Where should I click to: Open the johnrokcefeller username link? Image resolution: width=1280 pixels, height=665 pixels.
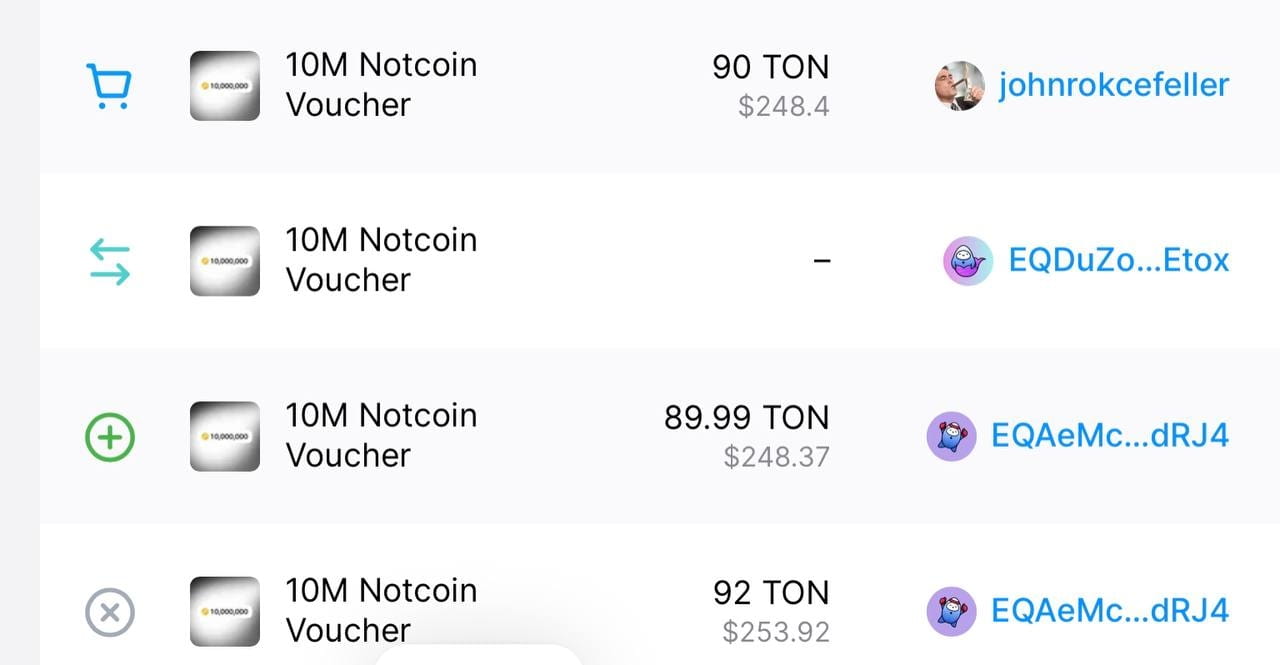point(1111,86)
